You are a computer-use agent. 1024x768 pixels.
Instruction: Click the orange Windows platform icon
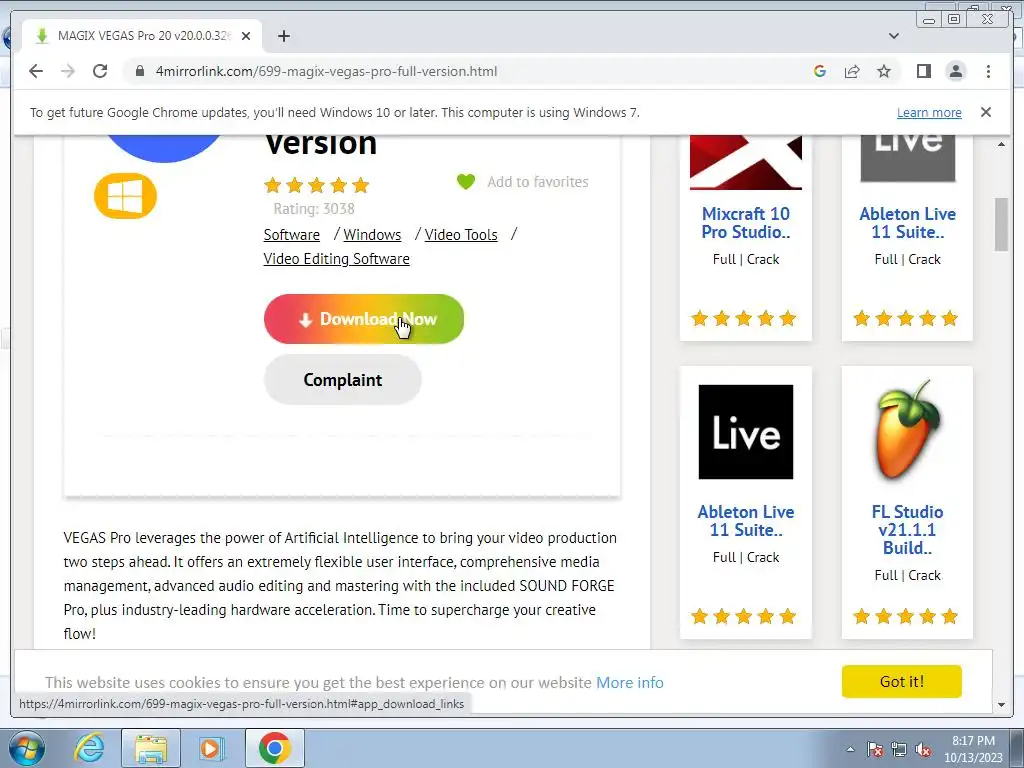point(125,196)
